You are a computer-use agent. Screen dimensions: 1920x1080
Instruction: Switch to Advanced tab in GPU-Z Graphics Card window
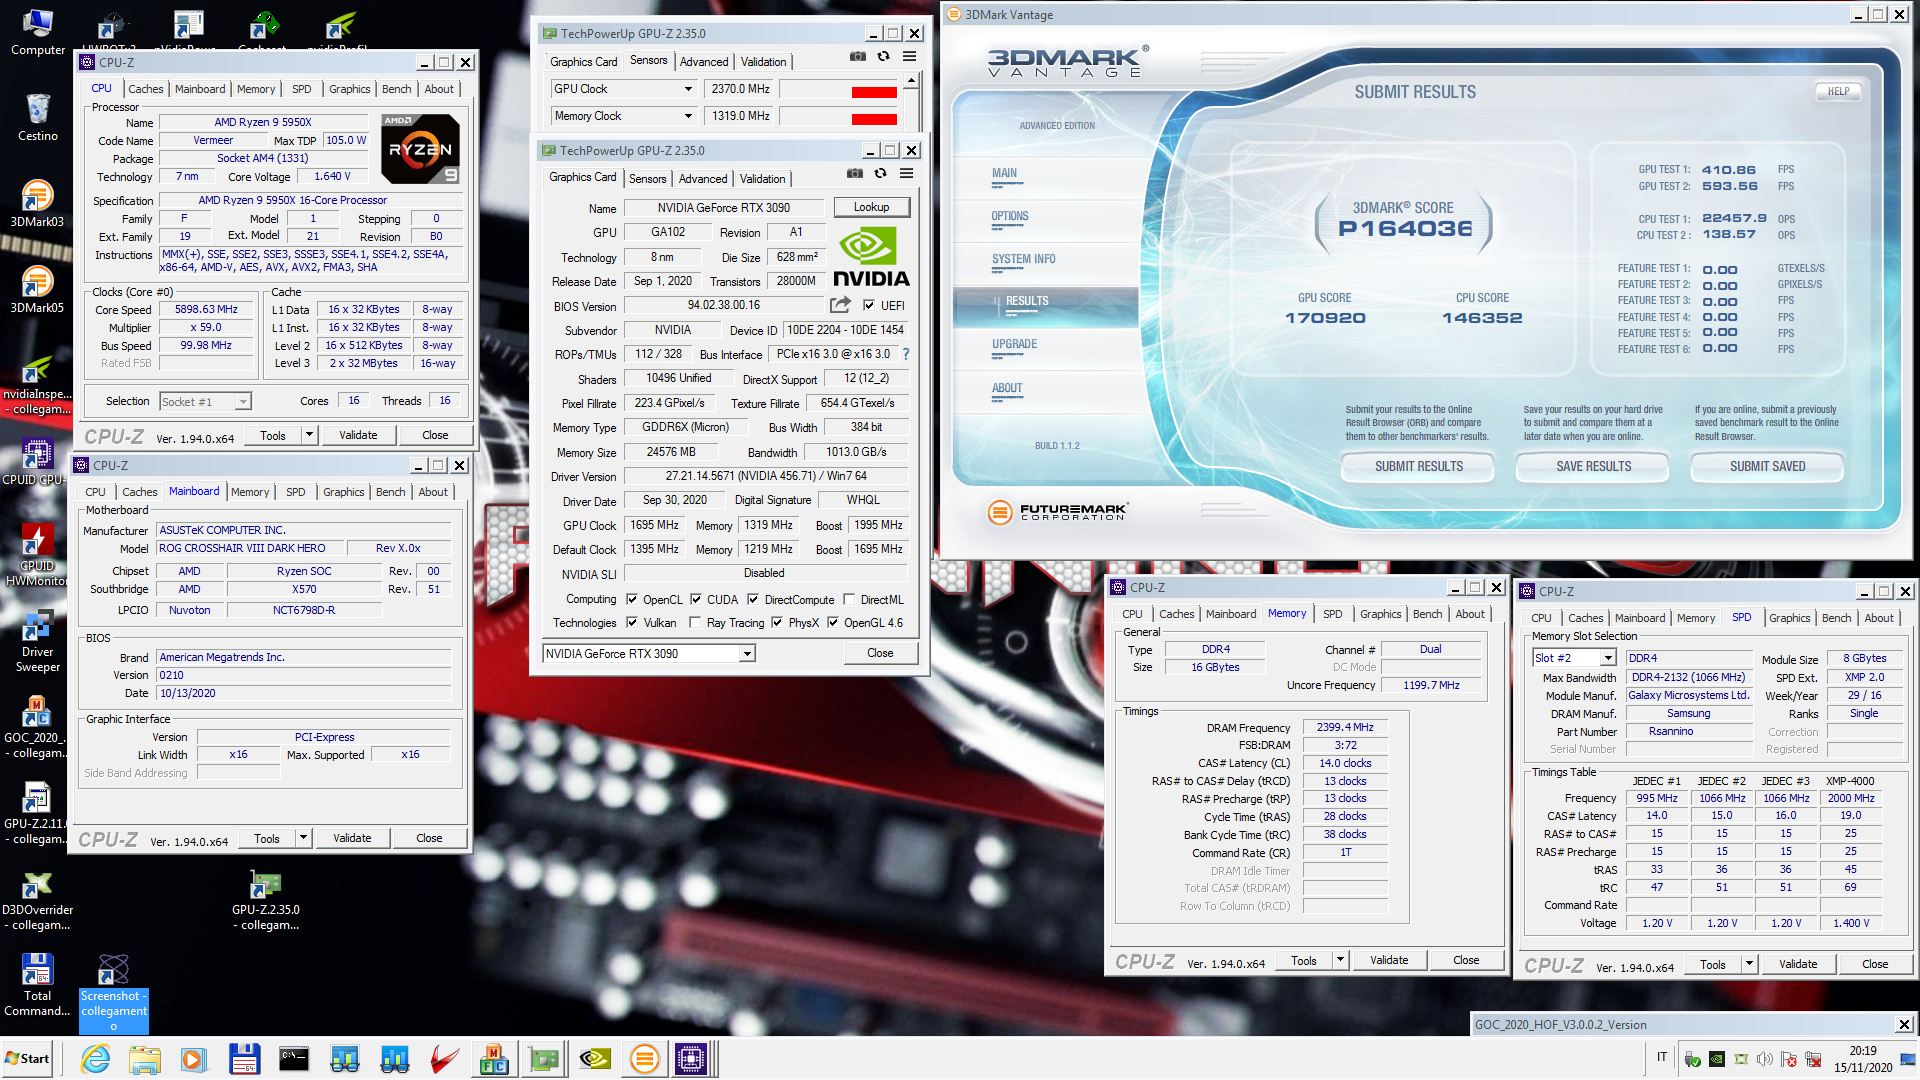703,179
